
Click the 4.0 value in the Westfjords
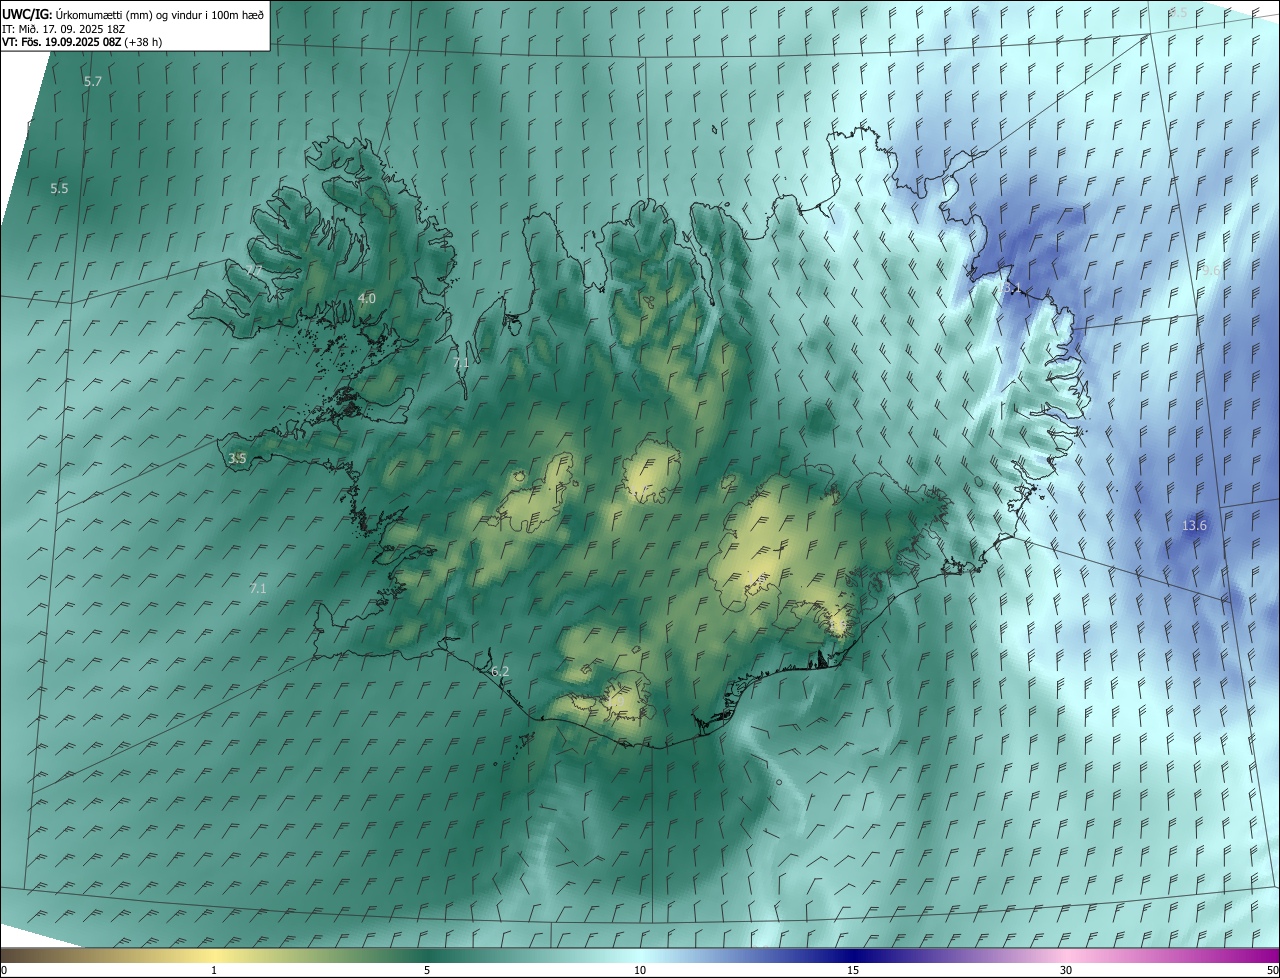[x=367, y=298]
